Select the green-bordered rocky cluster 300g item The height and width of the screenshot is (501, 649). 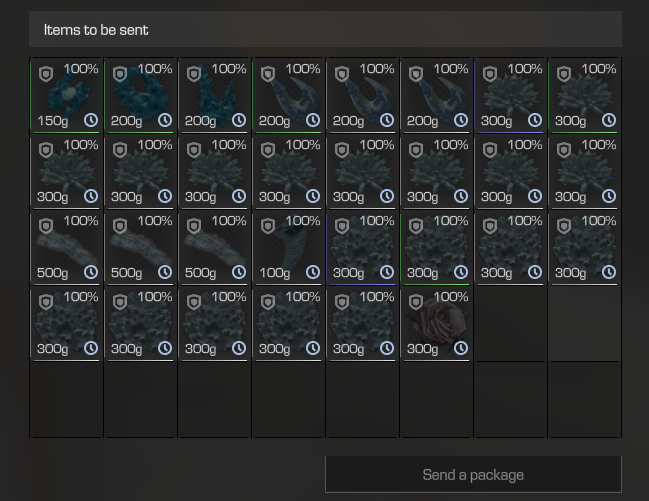click(436, 248)
